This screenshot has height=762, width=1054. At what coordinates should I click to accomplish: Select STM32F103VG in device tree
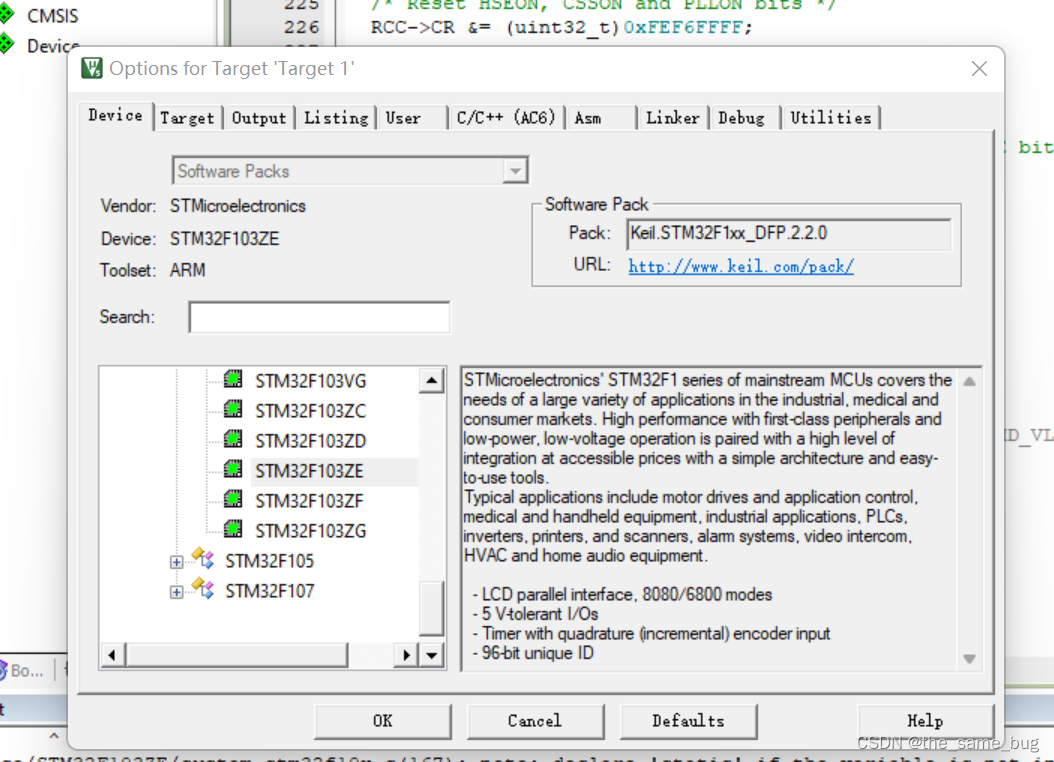tap(311, 381)
